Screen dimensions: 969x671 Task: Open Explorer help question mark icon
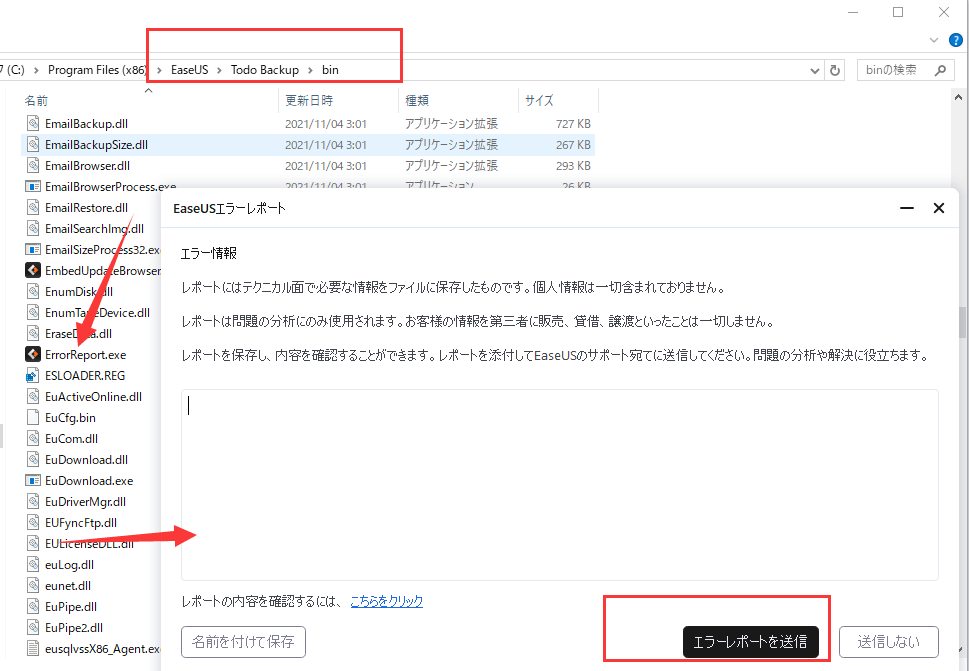tap(955, 40)
